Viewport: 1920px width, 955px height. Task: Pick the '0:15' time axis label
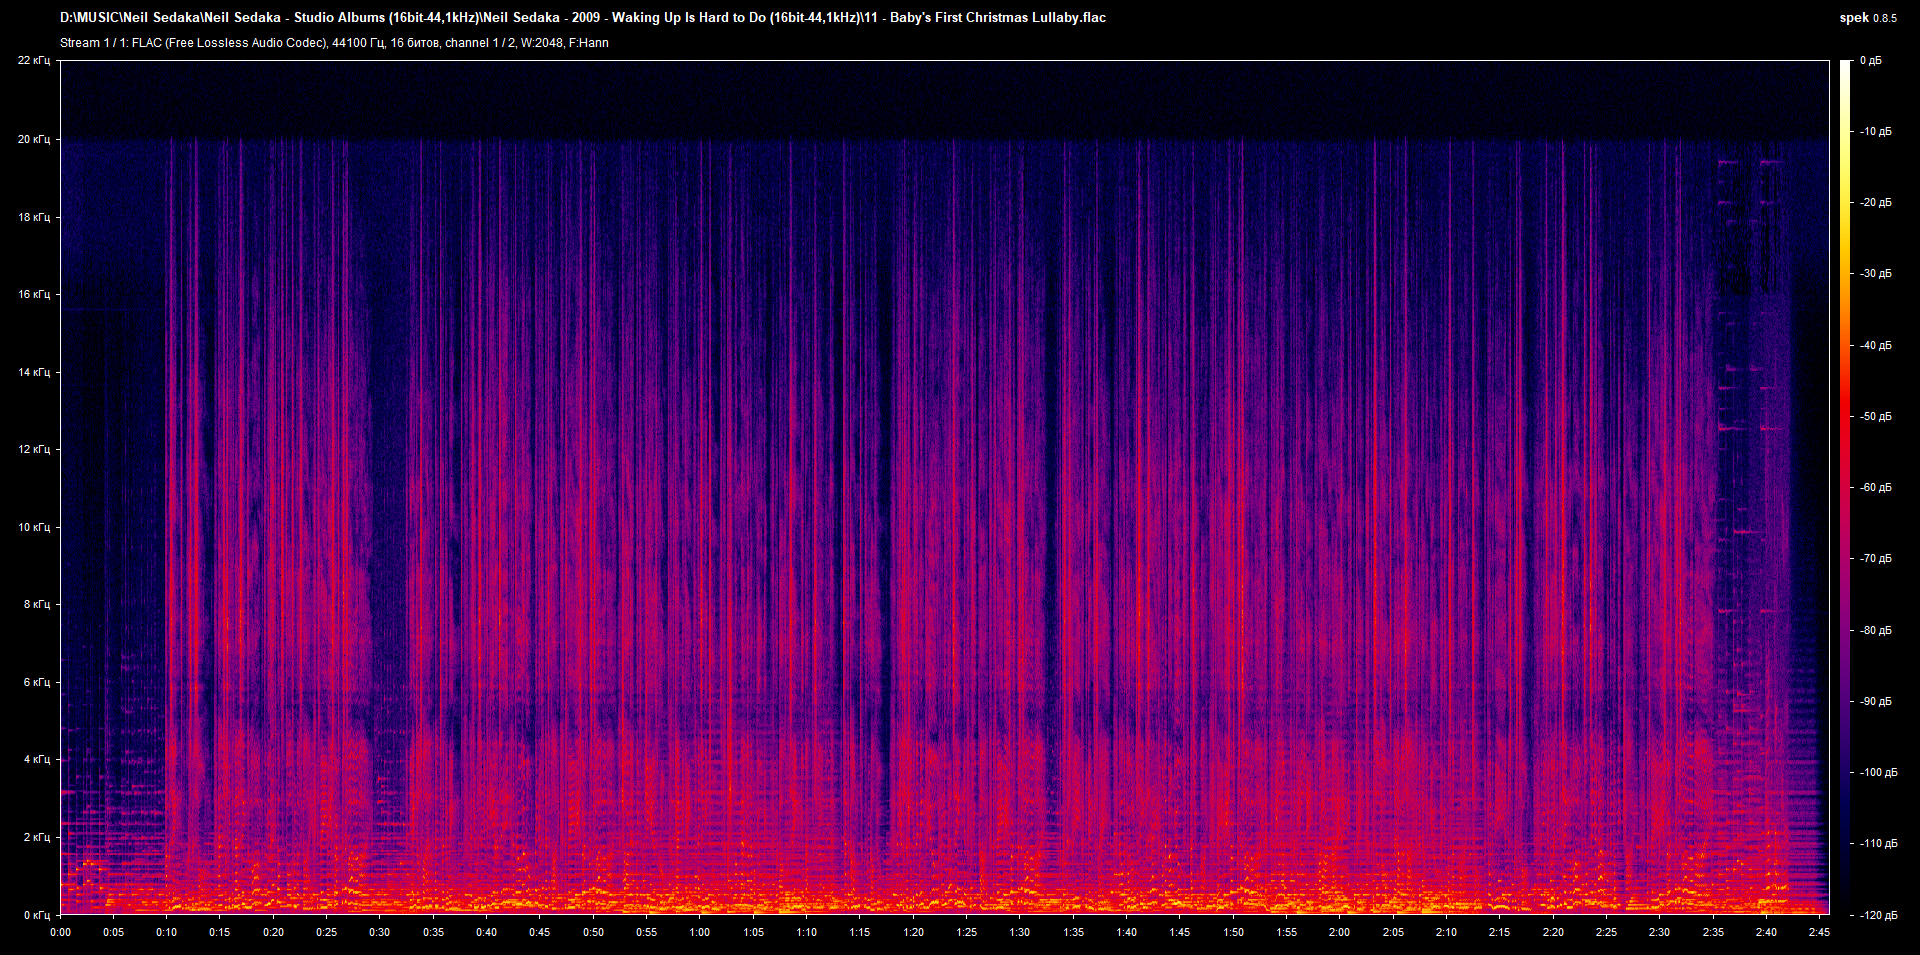(220, 932)
